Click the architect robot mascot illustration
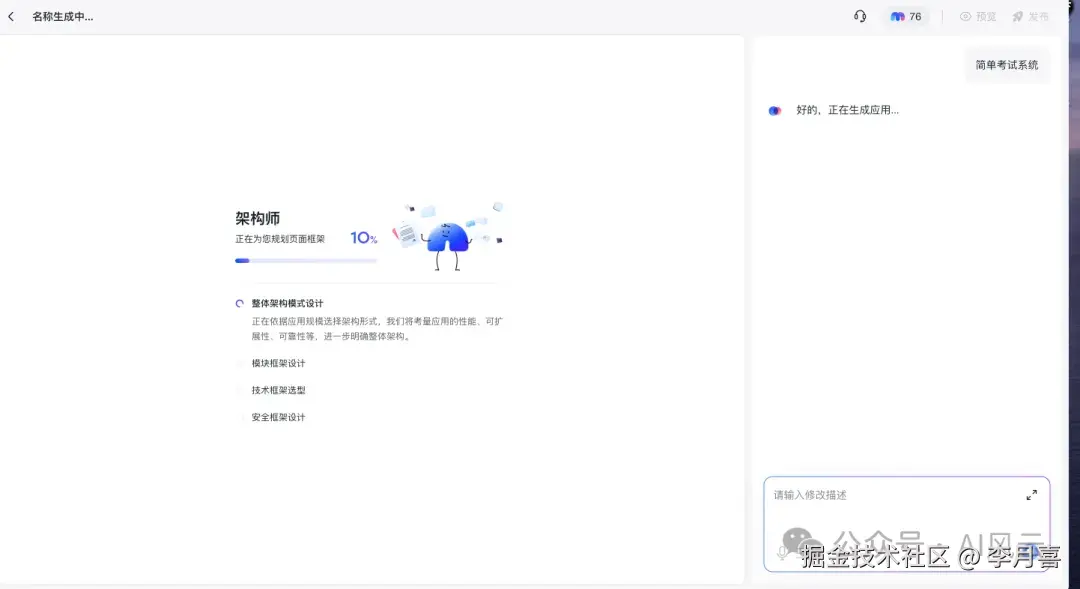This screenshot has width=1080, height=589. 448,235
